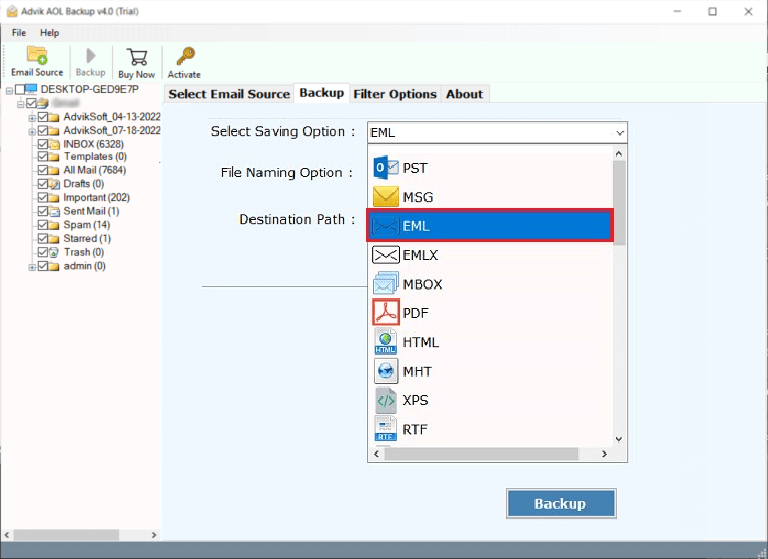Pick the XPS code file icon
768x559 pixels.
(x=385, y=400)
